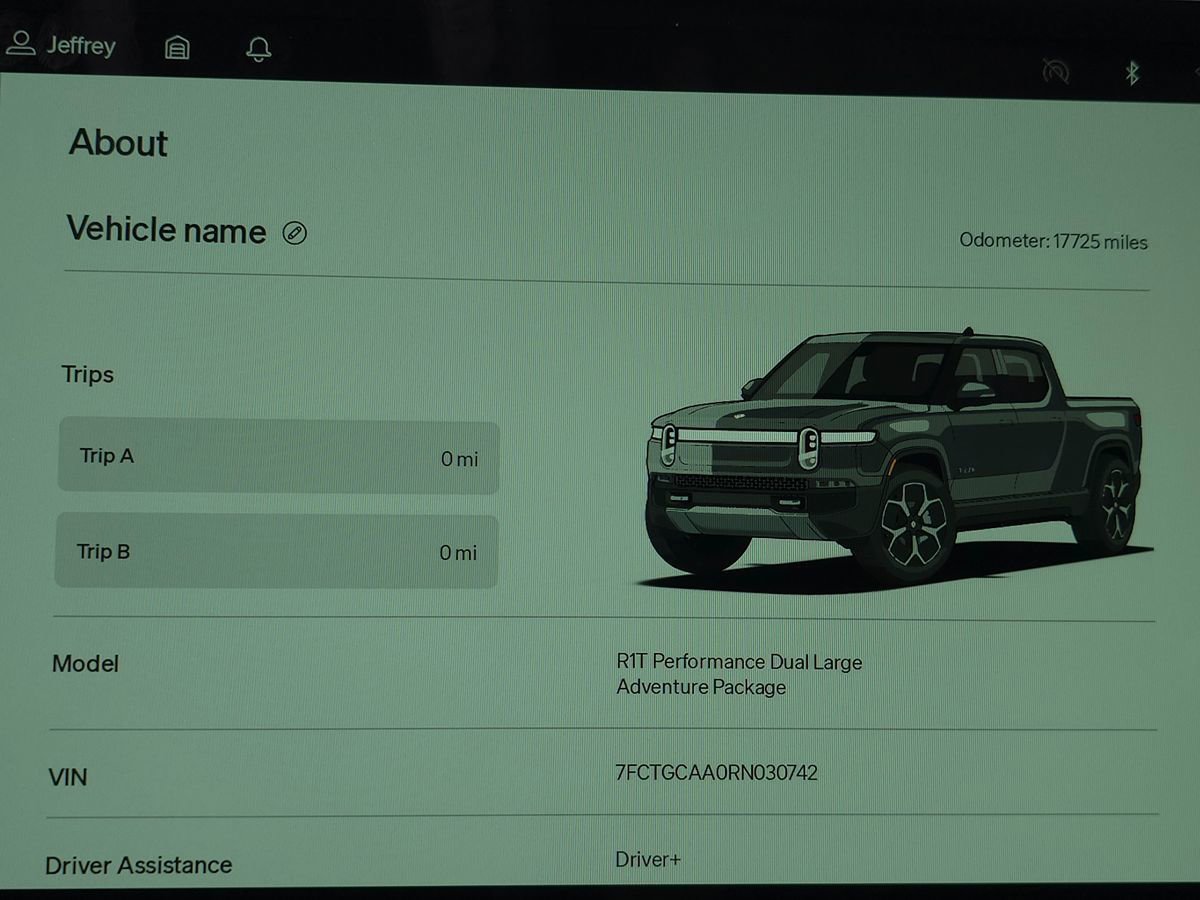Screen dimensions: 1200x900
Task: Tap the Bluetooth status icon
Action: [x=1132, y=72]
